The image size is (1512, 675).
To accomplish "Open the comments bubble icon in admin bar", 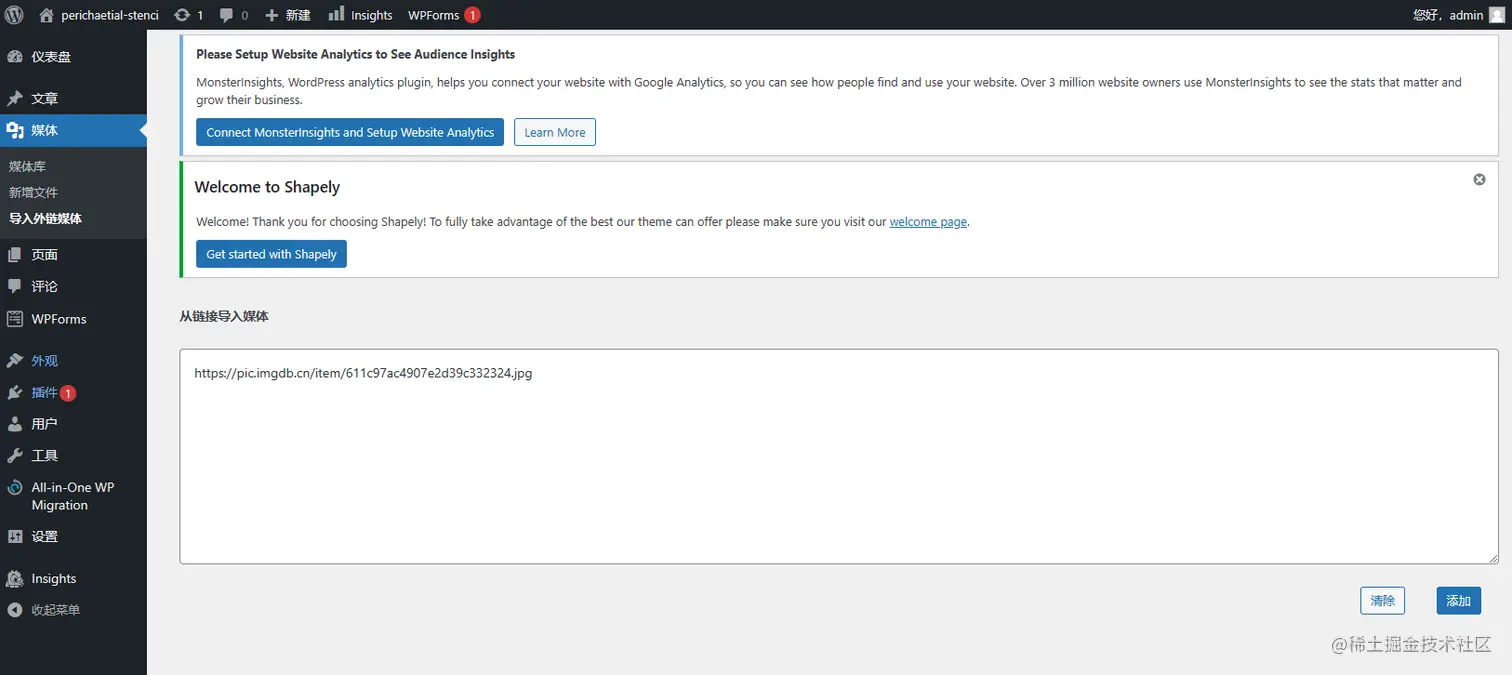I will (x=227, y=15).
